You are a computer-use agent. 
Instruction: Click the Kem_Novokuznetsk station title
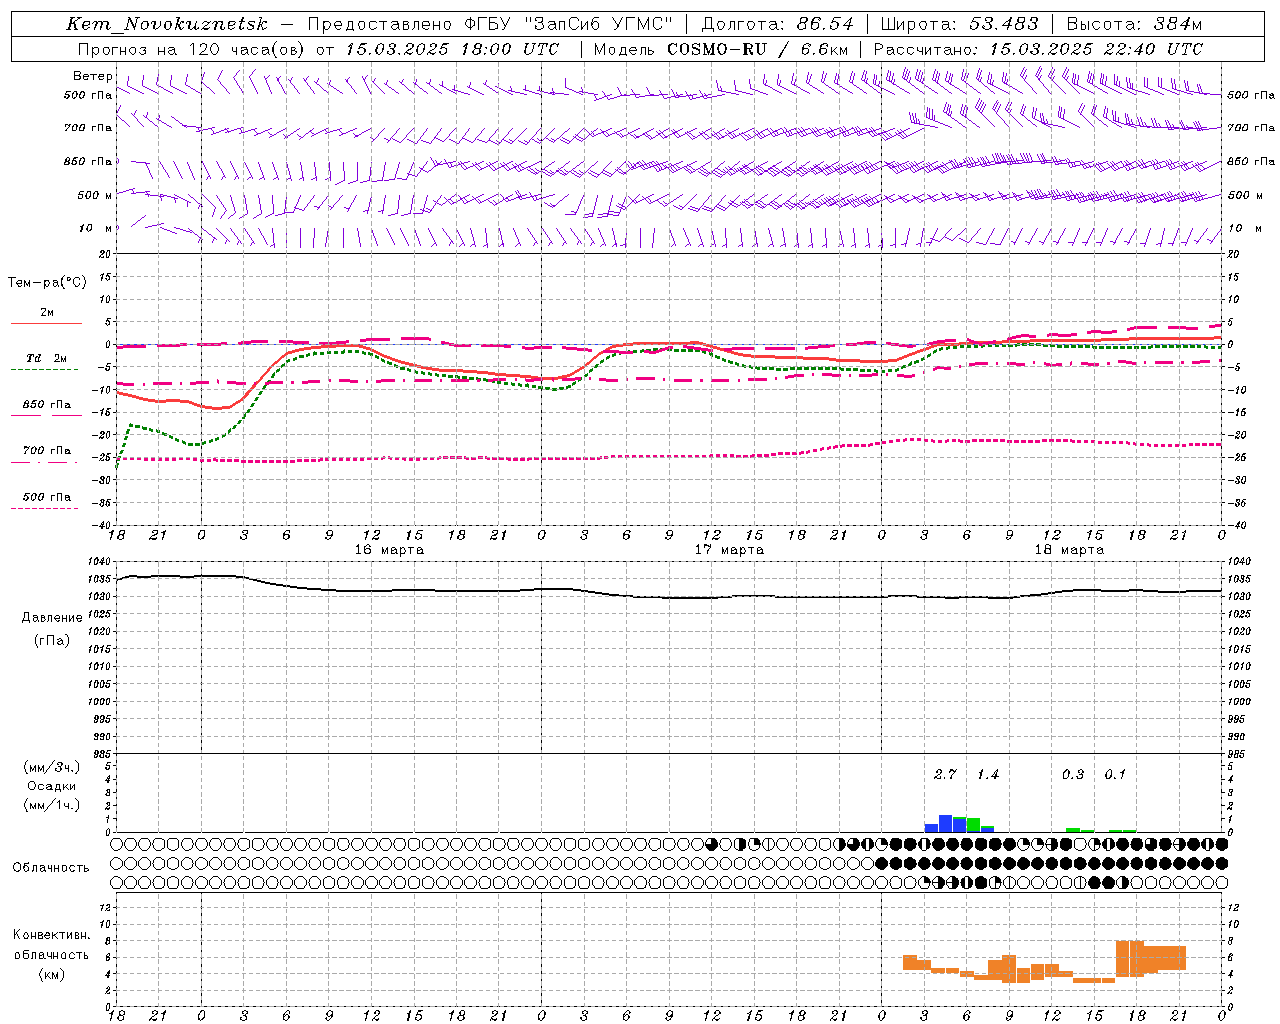(x=167, y=24)
